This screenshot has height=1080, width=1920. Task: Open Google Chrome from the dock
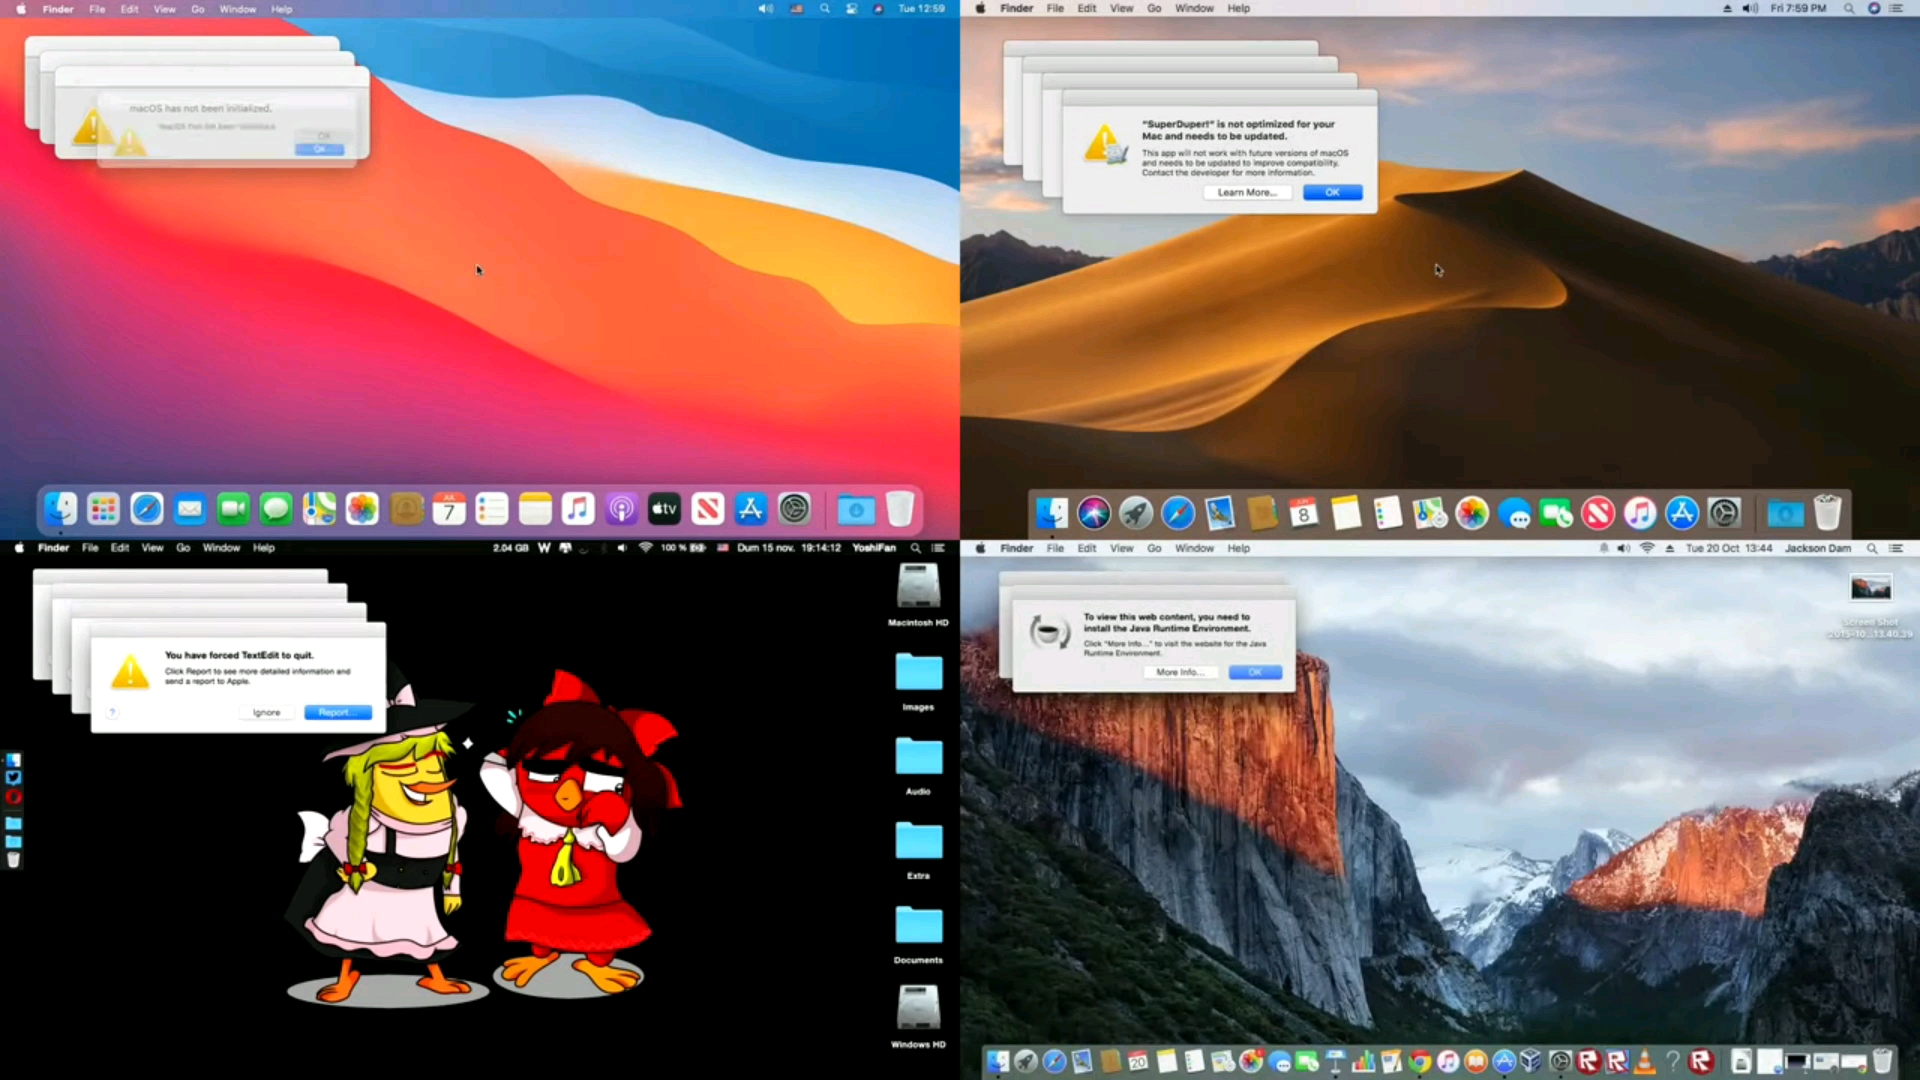click(1420, 1062)
